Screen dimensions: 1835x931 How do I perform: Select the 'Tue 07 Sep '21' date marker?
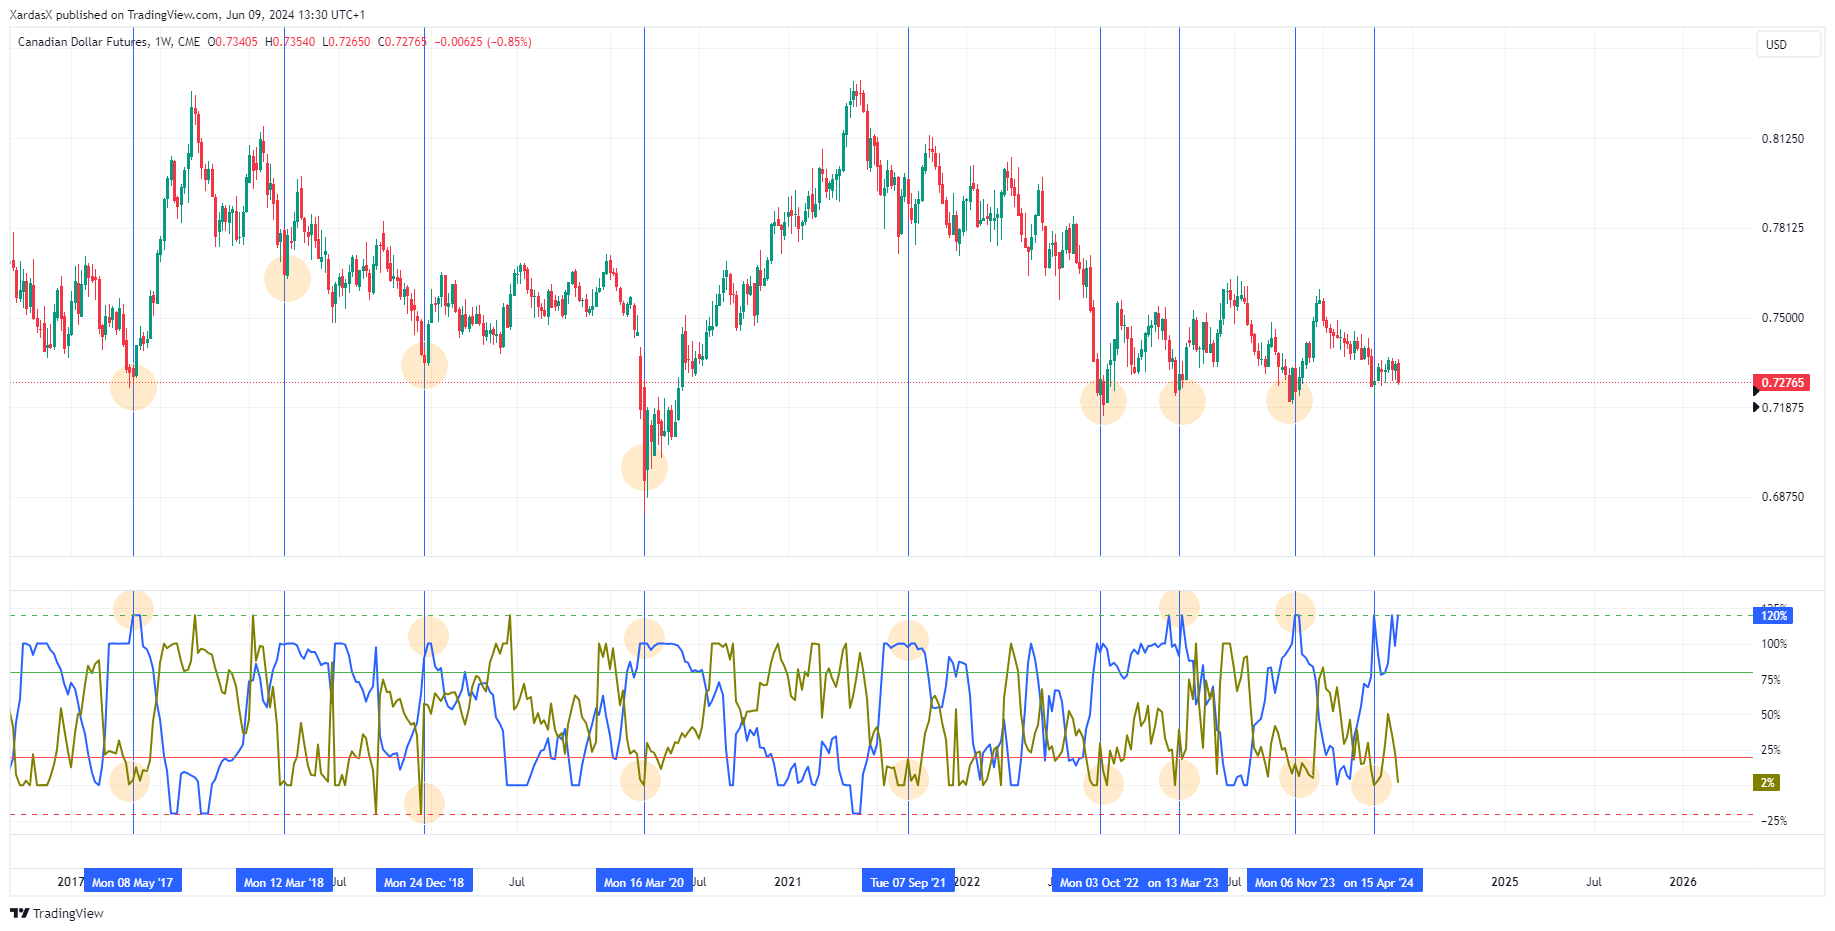pos(908,882)
